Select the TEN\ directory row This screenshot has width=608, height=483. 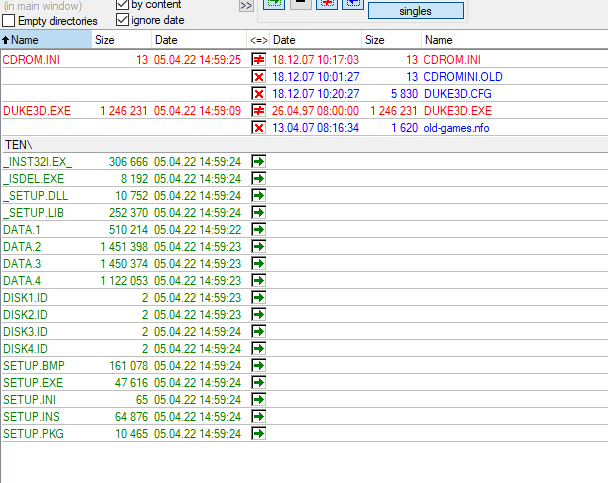tap(304, 145)
